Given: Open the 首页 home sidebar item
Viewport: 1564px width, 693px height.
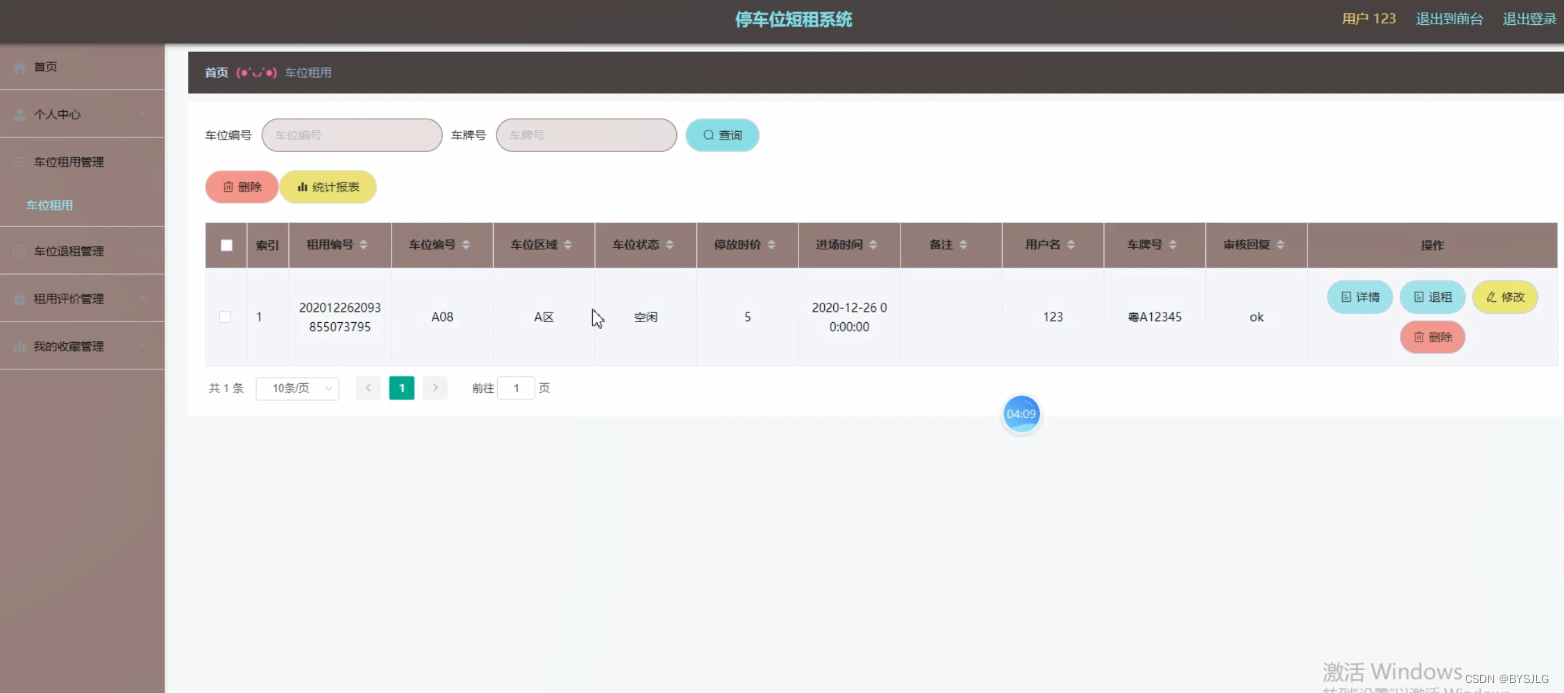Looking at the screenshot, I should (x=82, y=67).
